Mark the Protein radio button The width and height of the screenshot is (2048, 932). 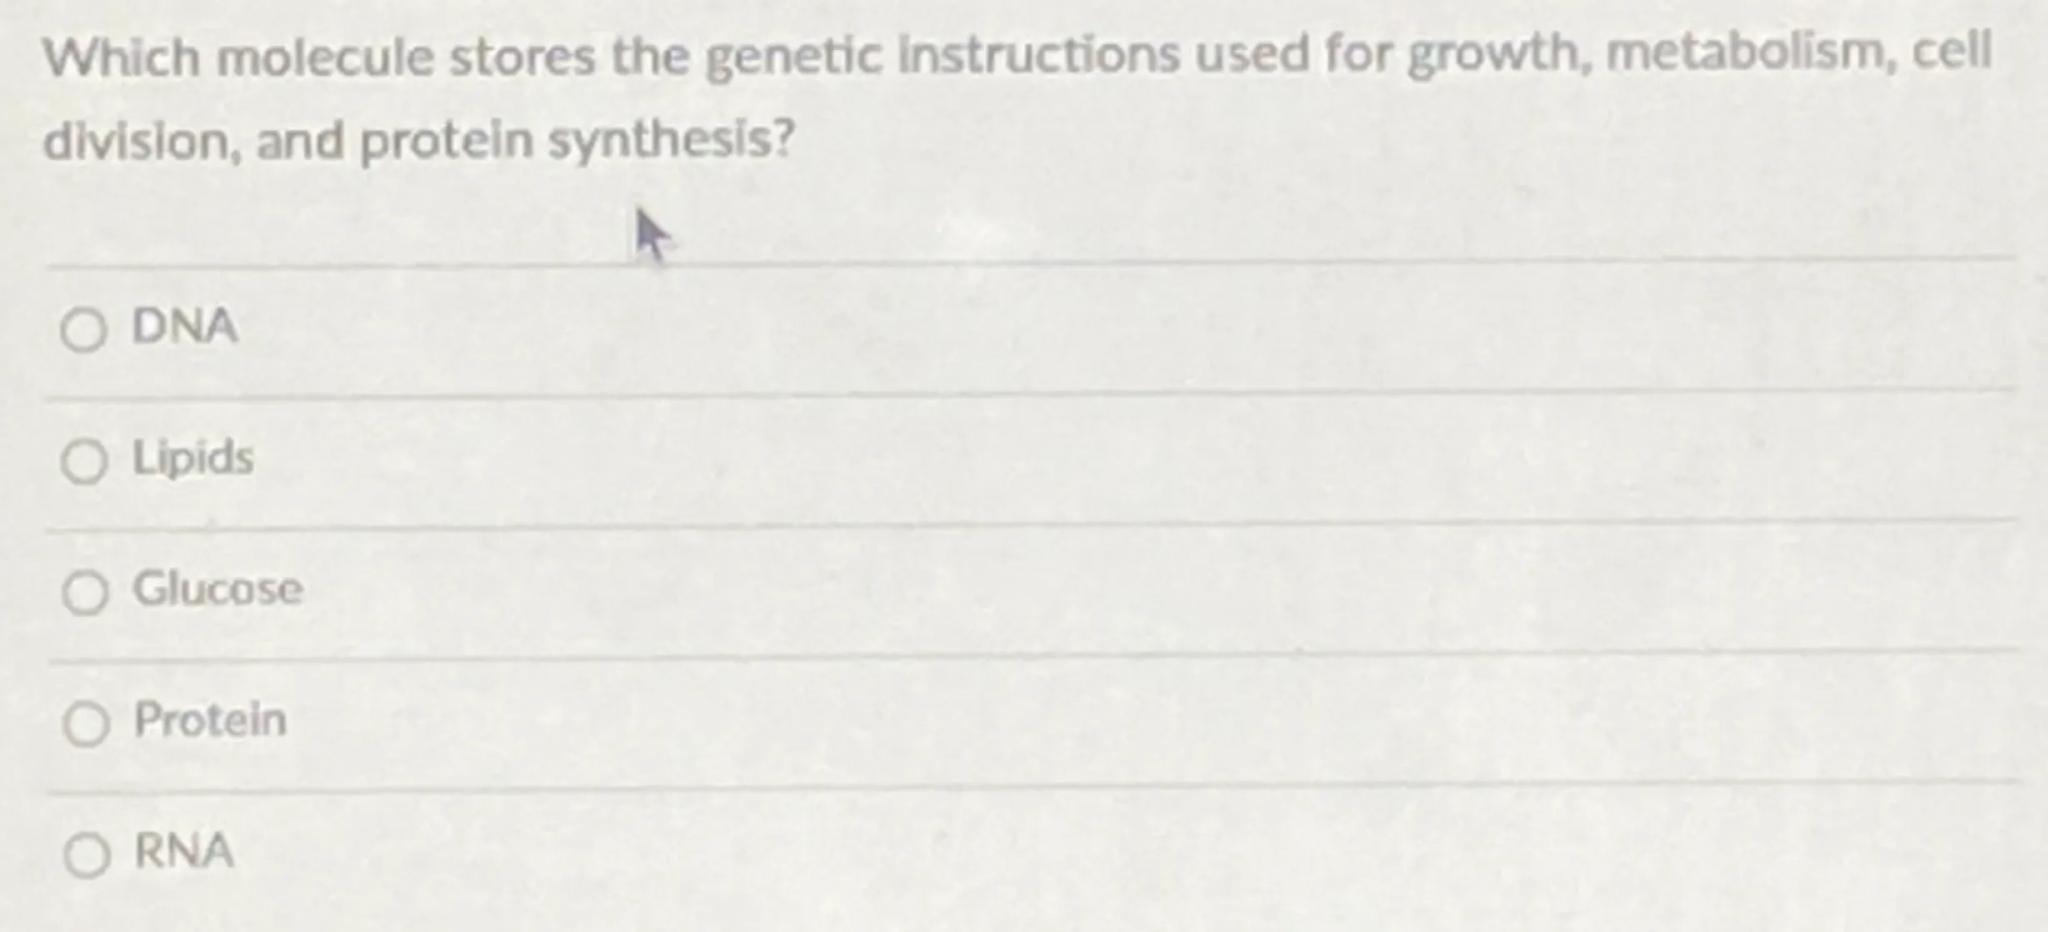pos(86,724)
